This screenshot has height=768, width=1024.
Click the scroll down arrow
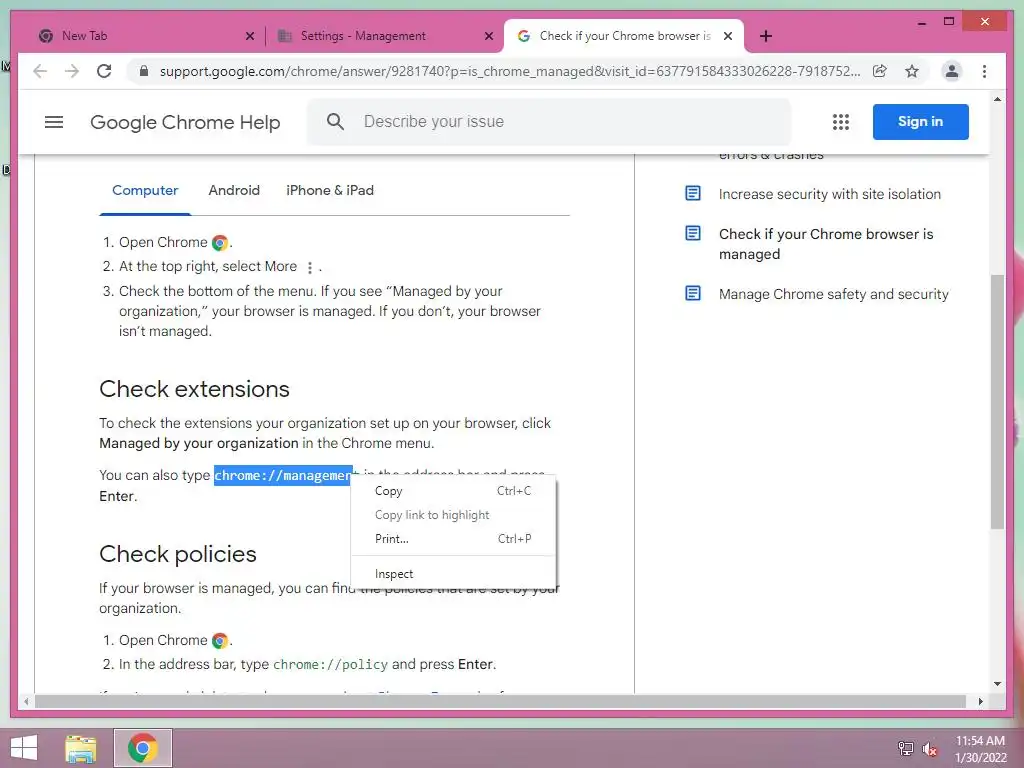coord(997,684)
